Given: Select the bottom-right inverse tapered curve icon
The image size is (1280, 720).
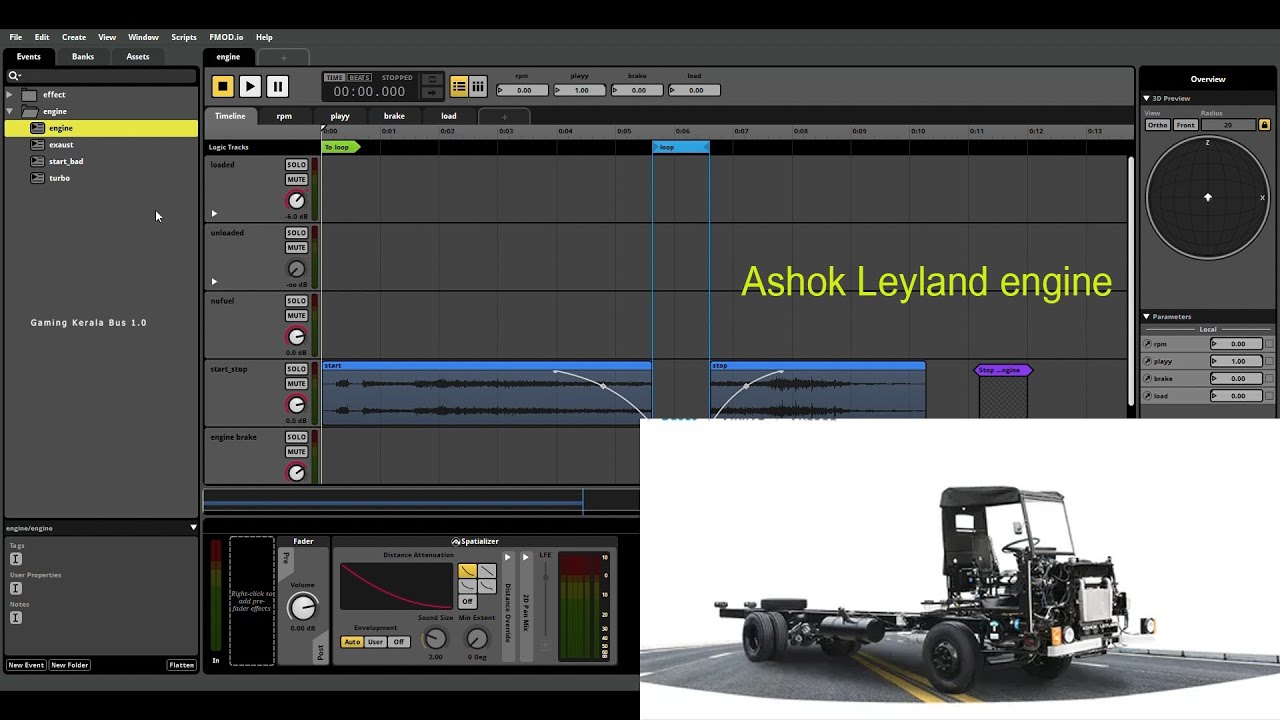Looking at the screenshot, I should [486, 586].
